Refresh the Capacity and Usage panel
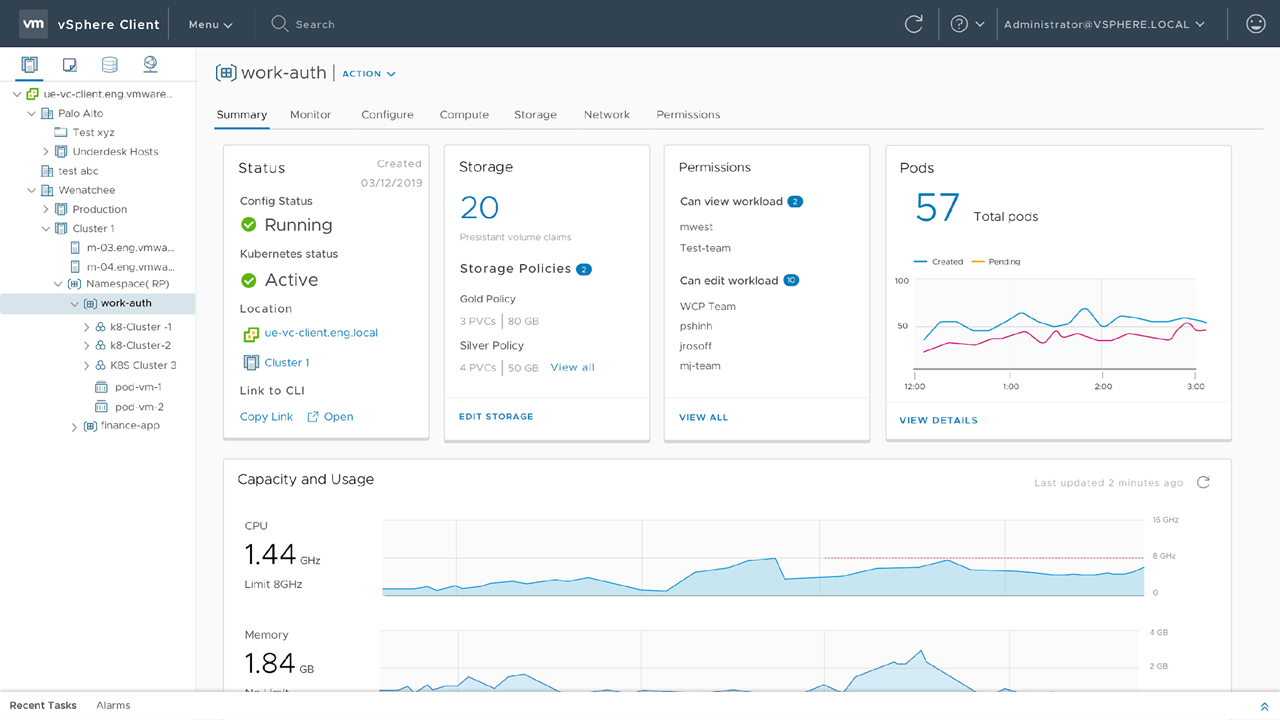Viewport: 1280px width, 720px height. (1203, 482)
